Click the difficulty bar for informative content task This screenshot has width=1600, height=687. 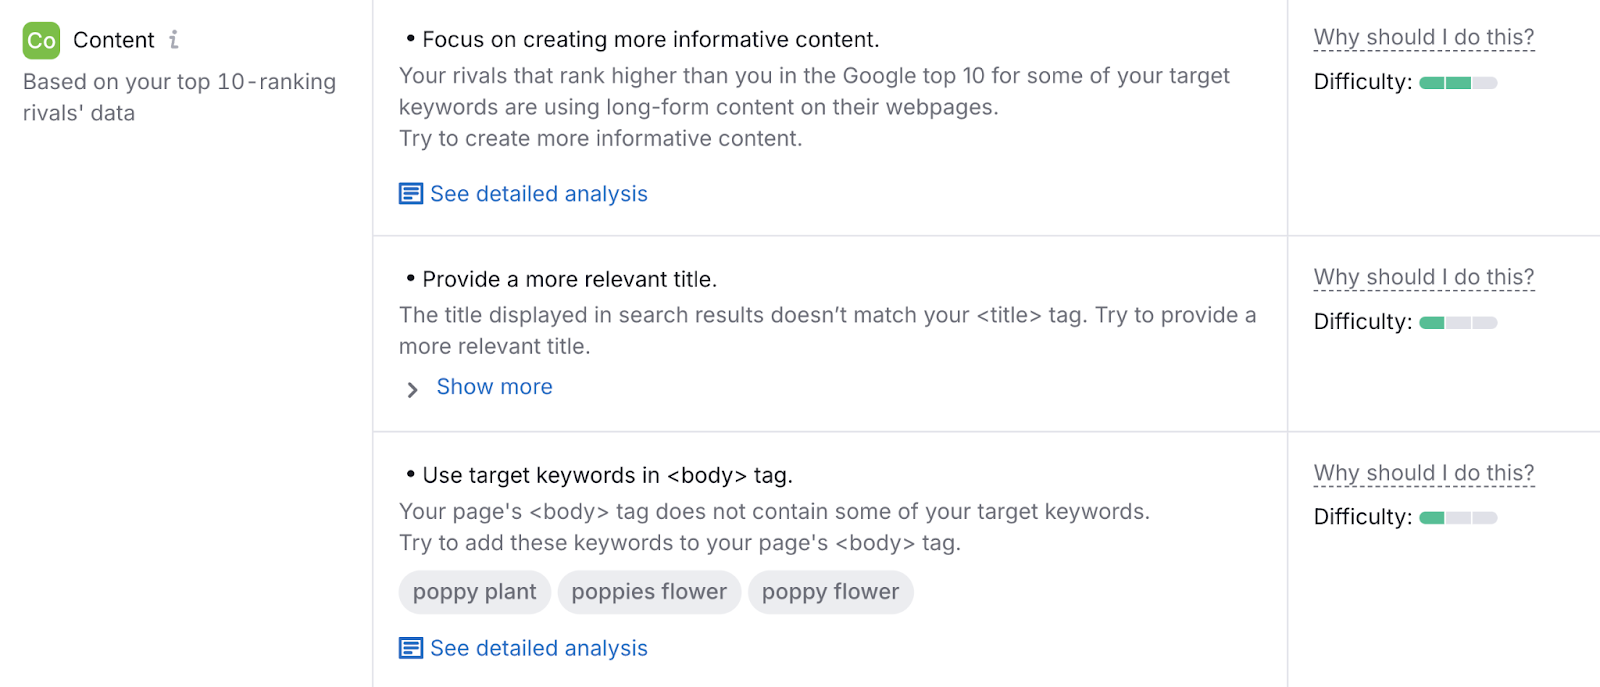(1458, 82)
